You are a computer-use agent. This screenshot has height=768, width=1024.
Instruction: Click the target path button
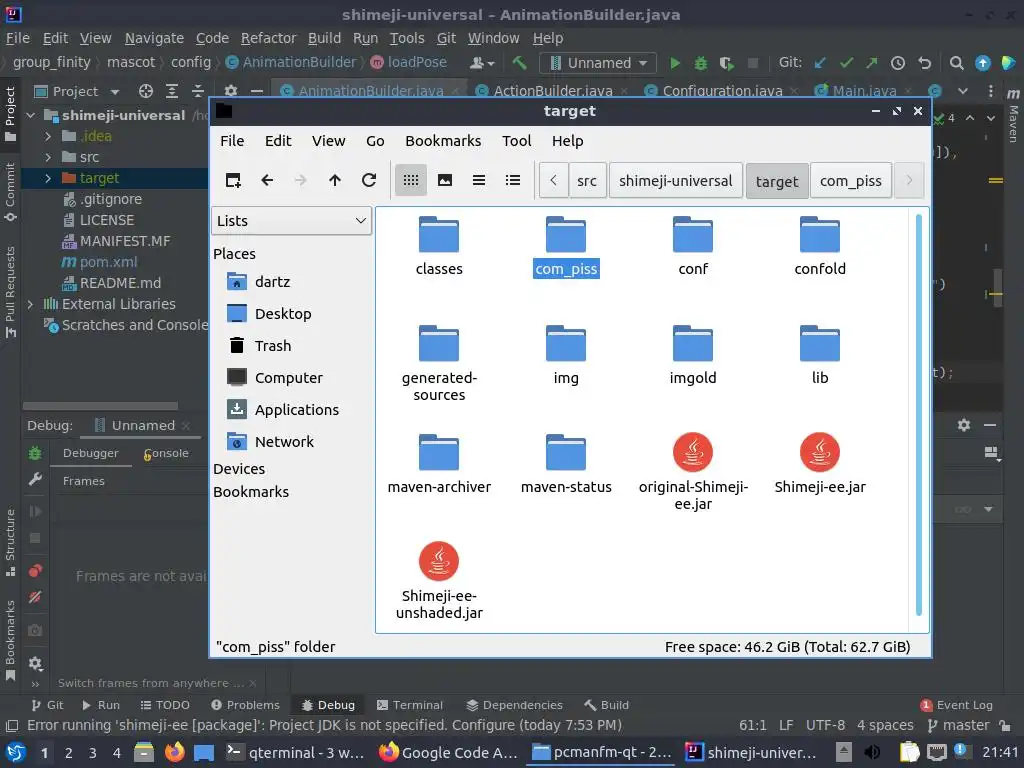click(x=776, y=181)
